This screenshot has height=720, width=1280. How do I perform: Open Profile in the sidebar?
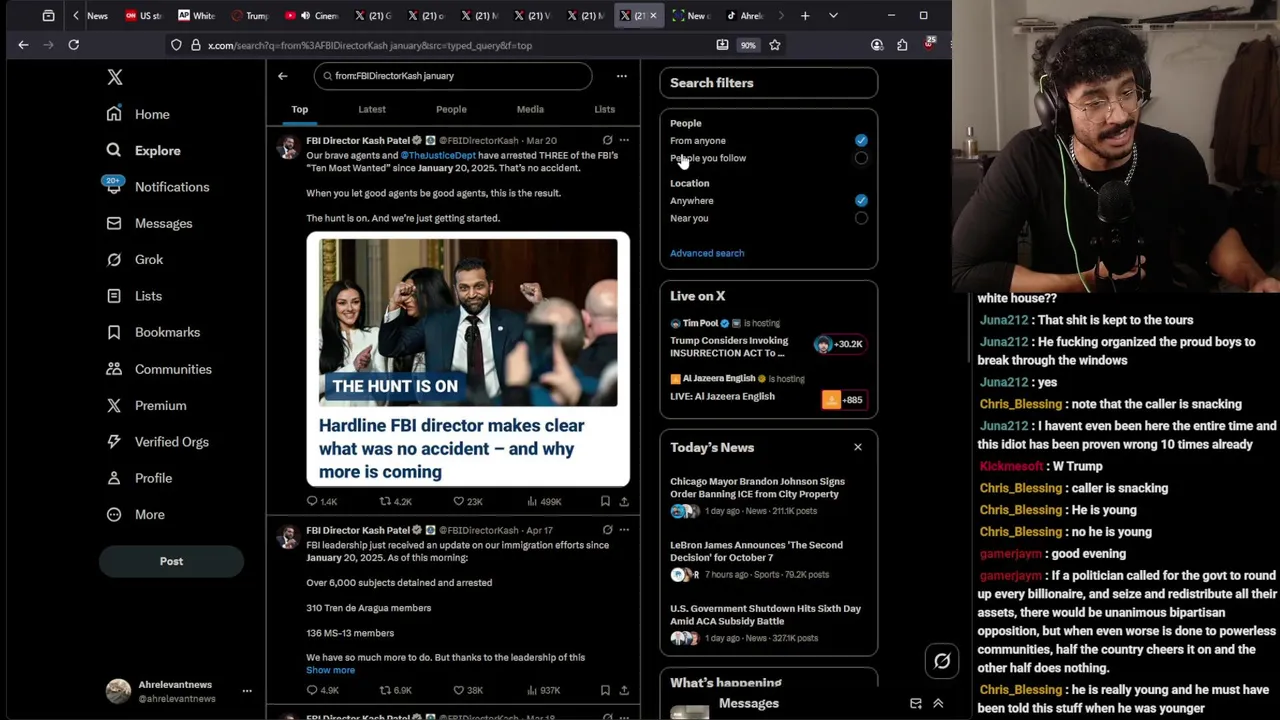139,478
